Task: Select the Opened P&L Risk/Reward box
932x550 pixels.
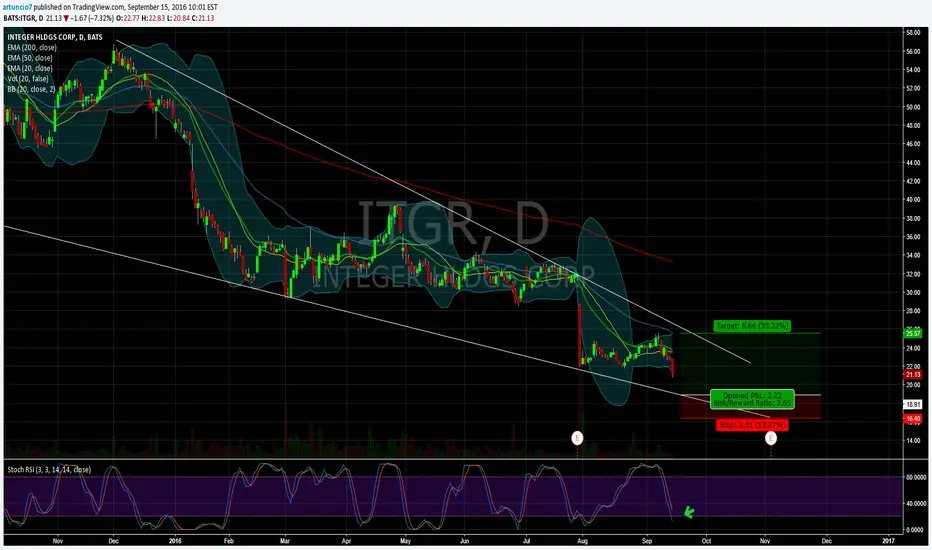Action: tap(752, 399)
